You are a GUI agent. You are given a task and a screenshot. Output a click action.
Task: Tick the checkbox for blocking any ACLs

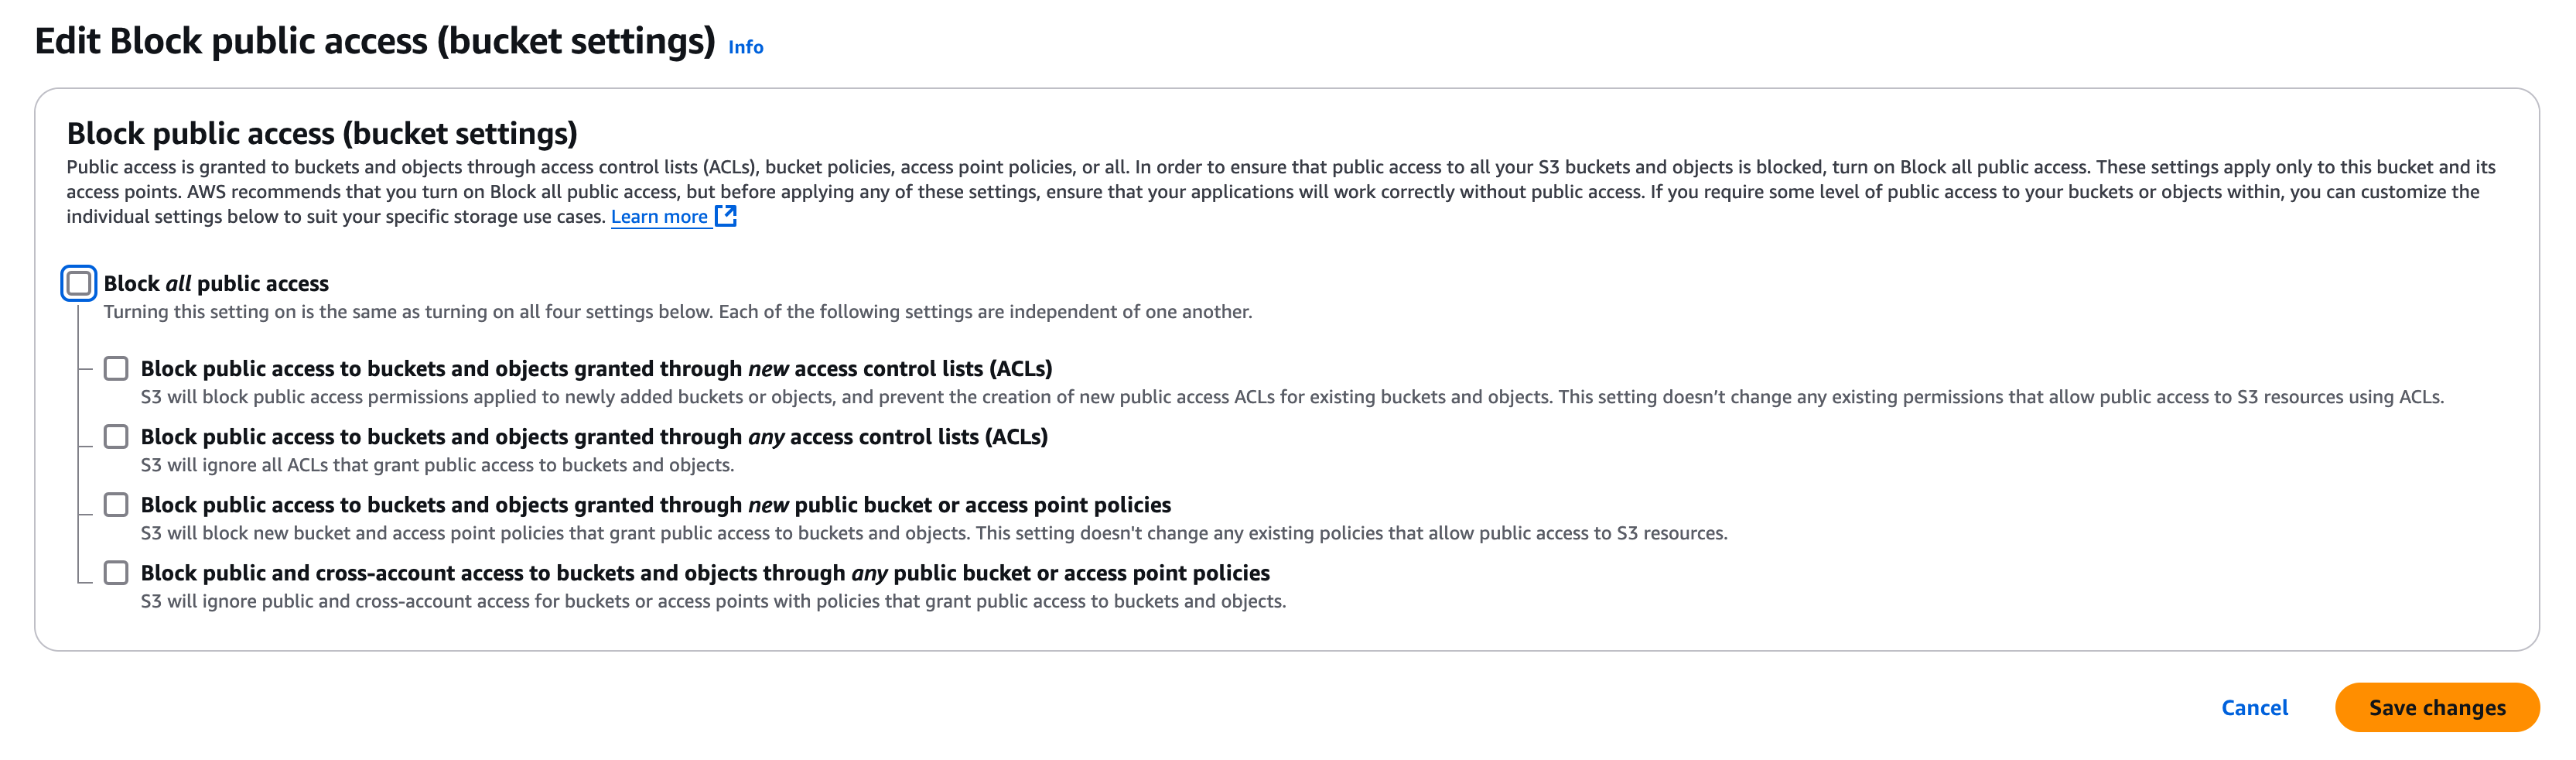[116, 437]
